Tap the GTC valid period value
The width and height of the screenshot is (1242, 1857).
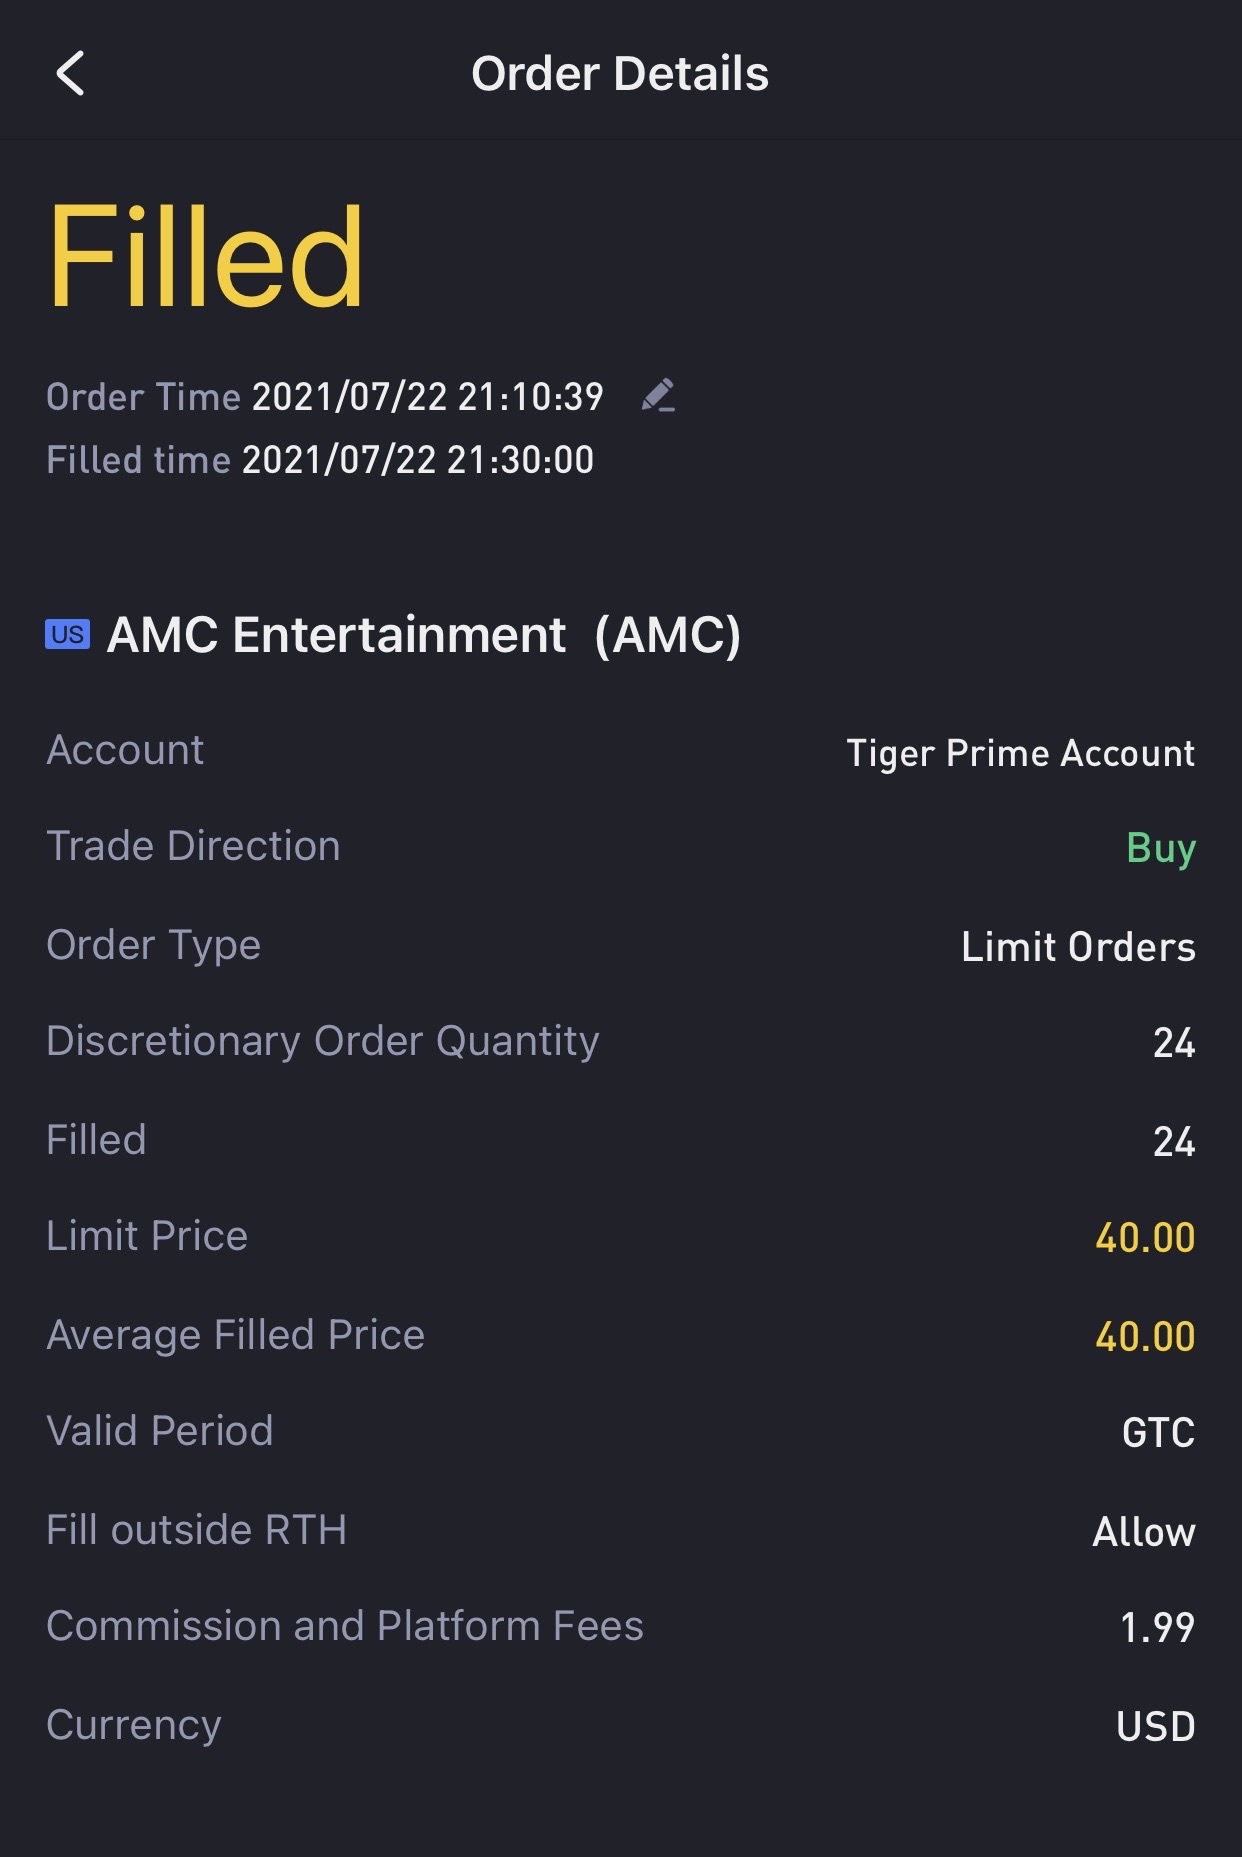[x=1158, y=1433]
